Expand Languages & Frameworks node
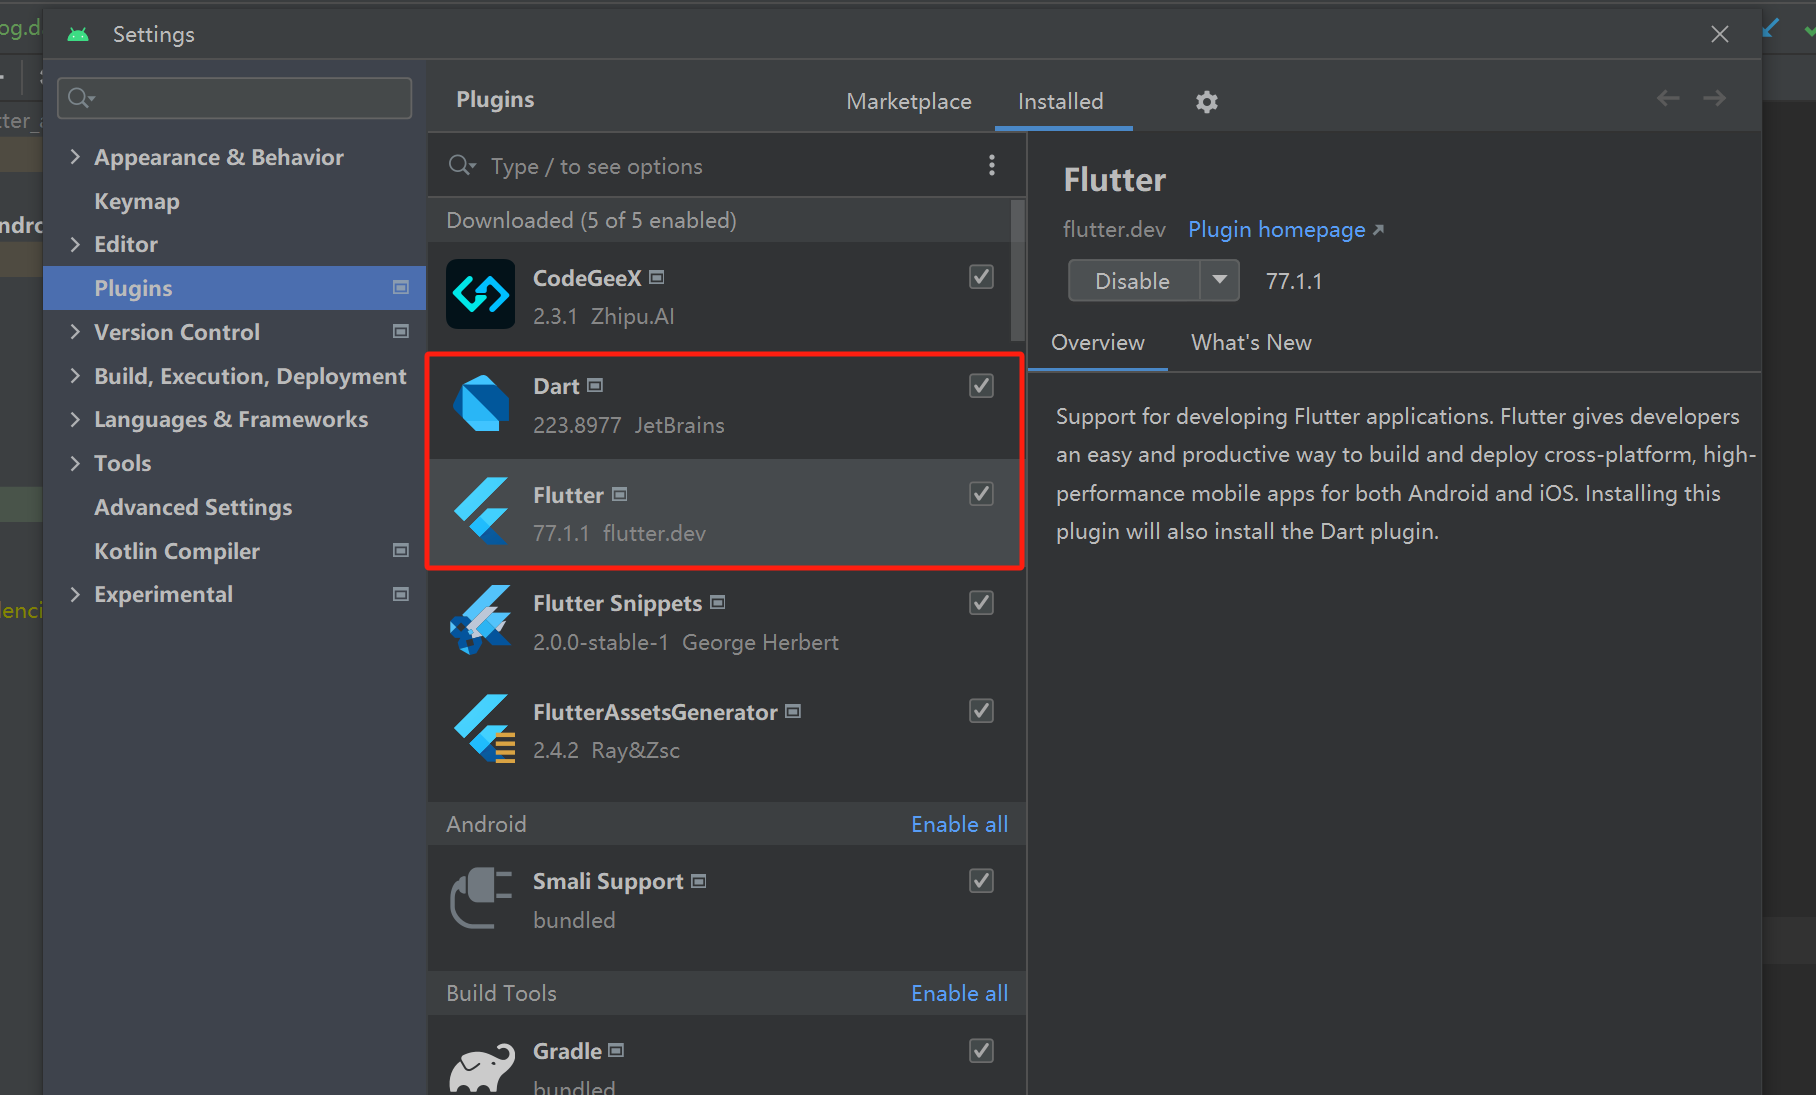 click(x=75, y=419)
